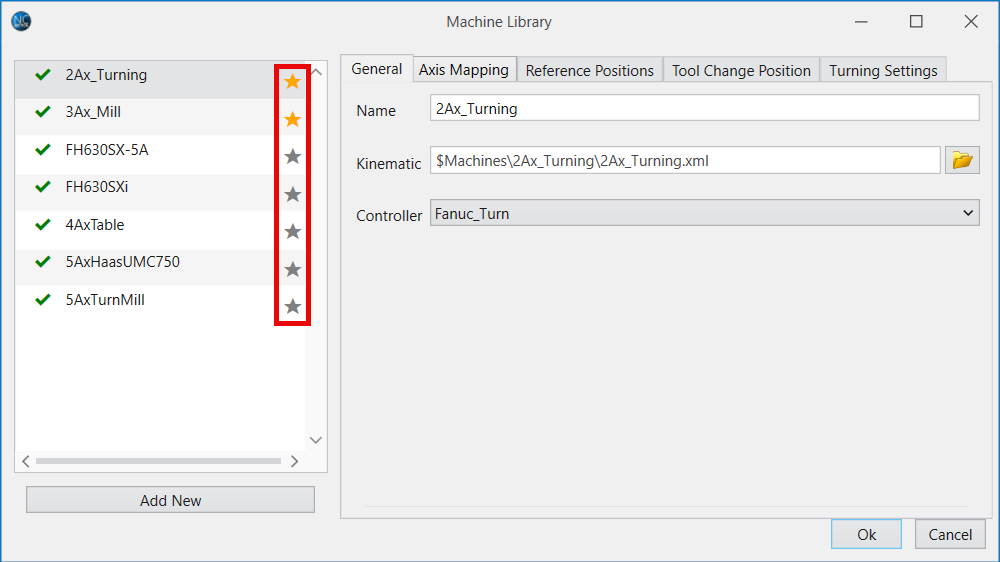The width and height of the screenshot is (1000, 562).
Task: Browse for kinematic file with folder icon
Action: coord(961,160)
